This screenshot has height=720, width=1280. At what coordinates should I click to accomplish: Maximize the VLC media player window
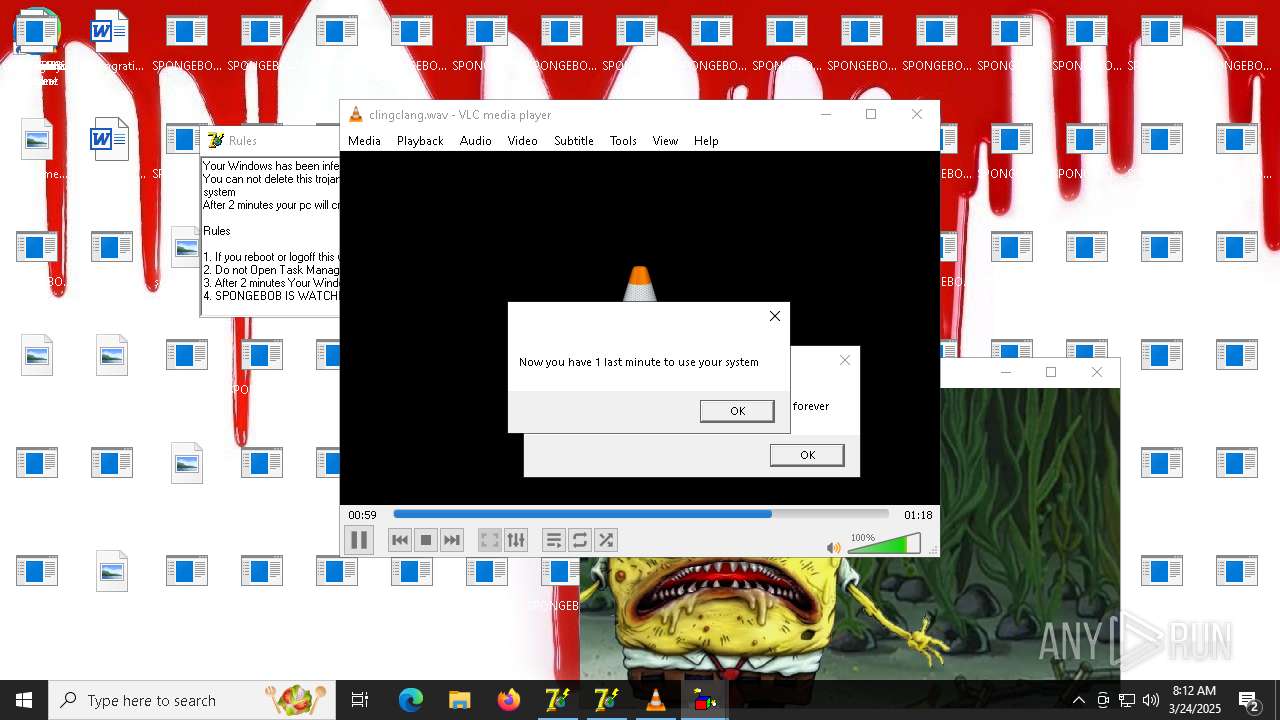tap(871, 114)
